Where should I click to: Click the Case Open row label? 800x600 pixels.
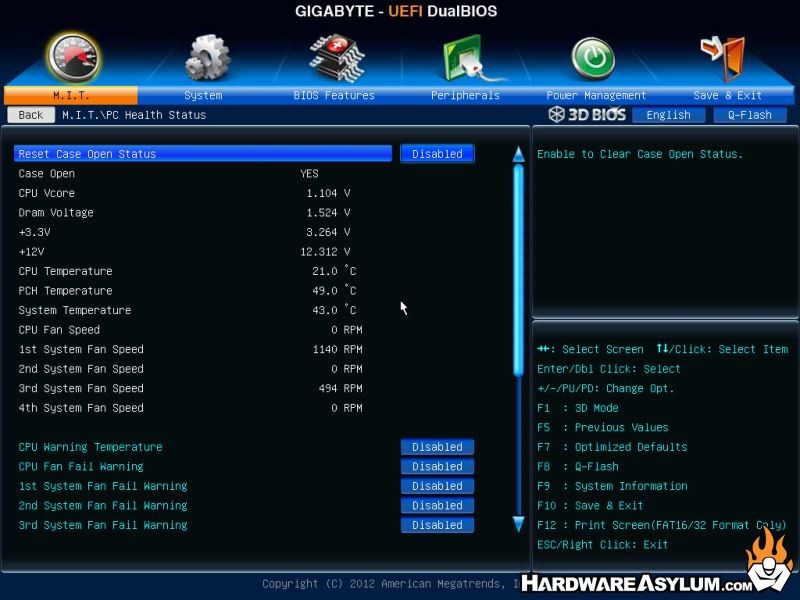coord(47,173)
